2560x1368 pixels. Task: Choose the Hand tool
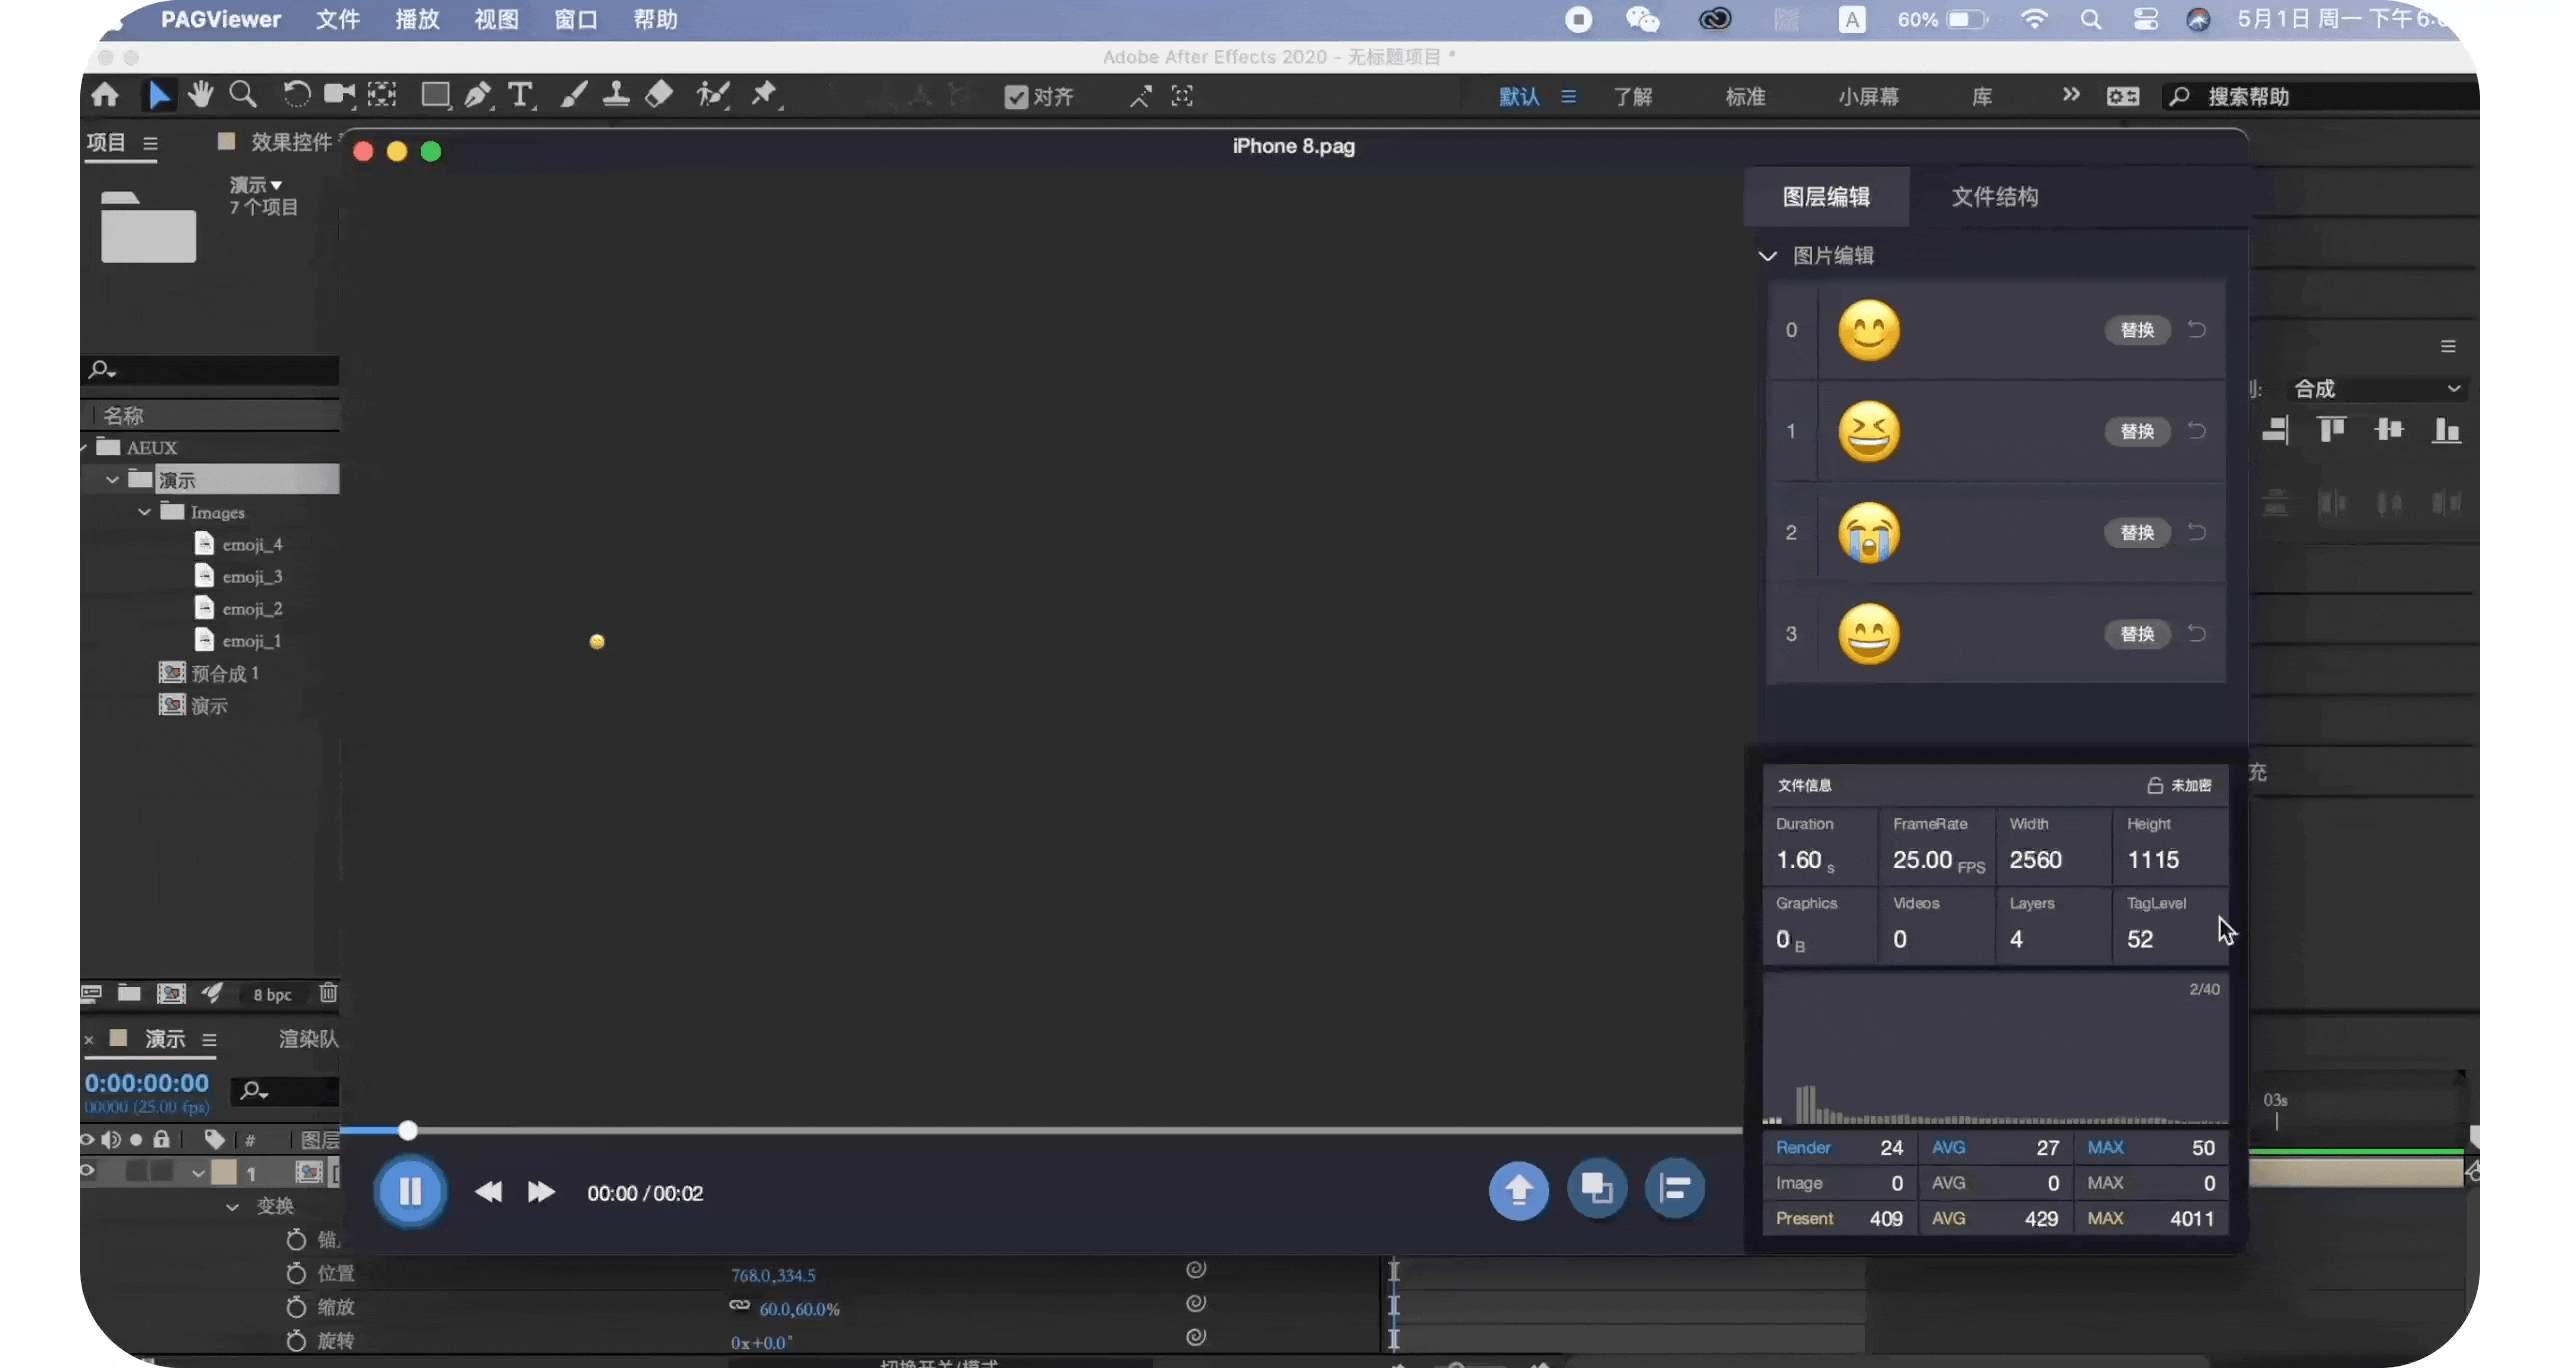[200, 95]
